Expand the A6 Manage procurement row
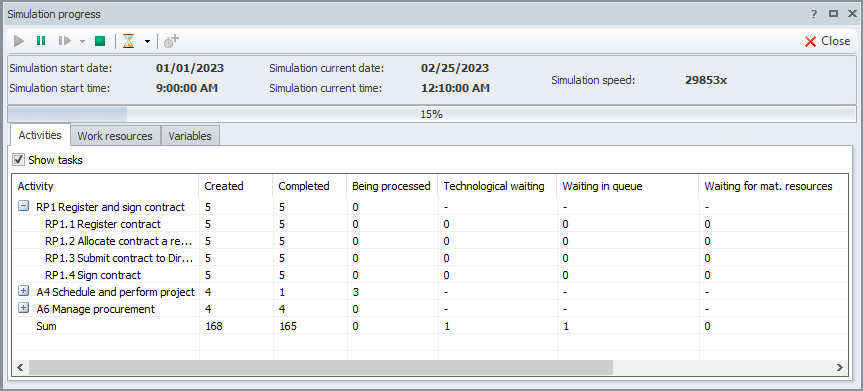This screenshot has height=391, width=863. [x=23, y=308]
